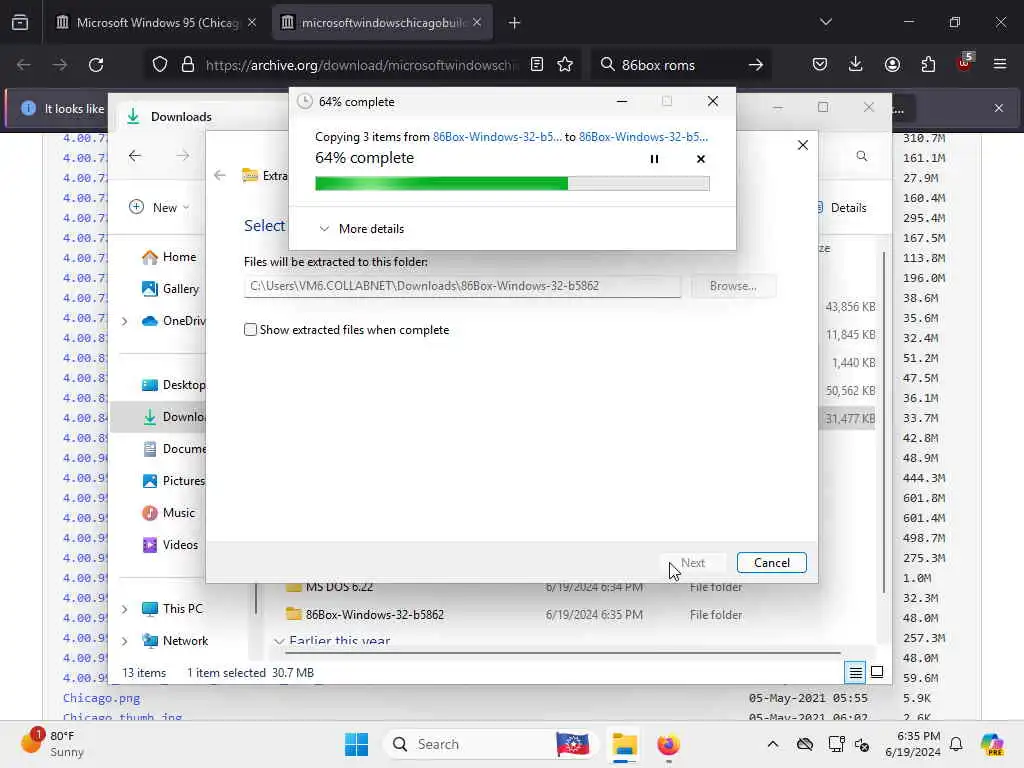Switch Explorer to details list view

855,672
